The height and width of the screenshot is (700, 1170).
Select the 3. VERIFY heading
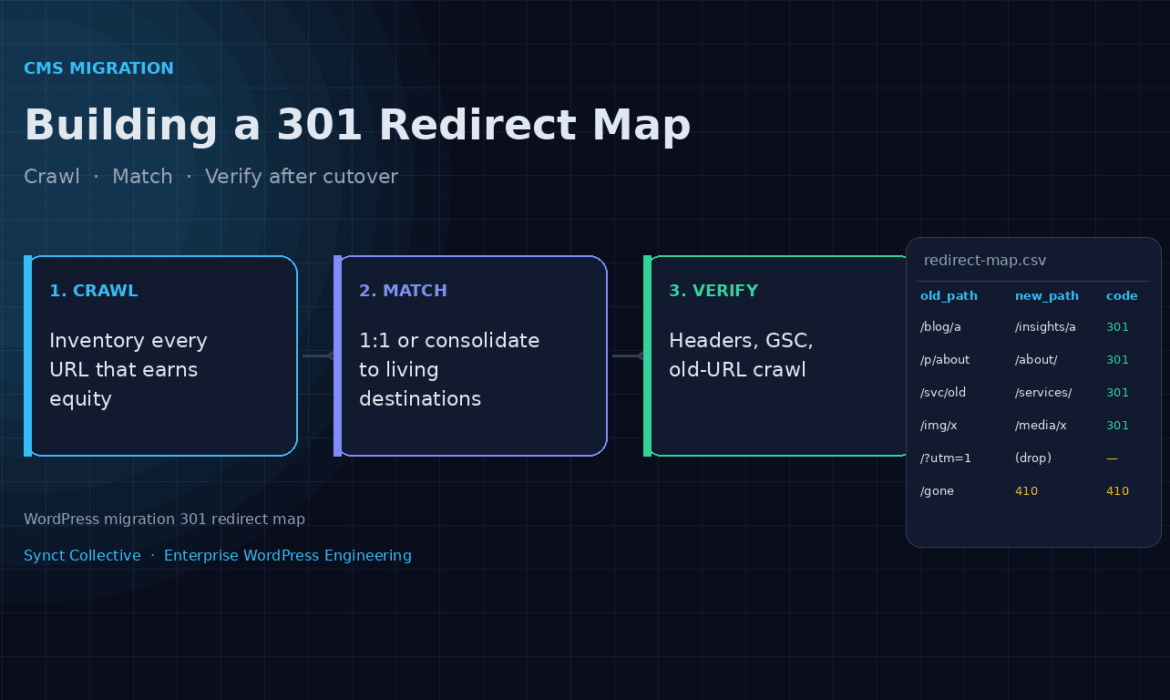click(713, 290)
